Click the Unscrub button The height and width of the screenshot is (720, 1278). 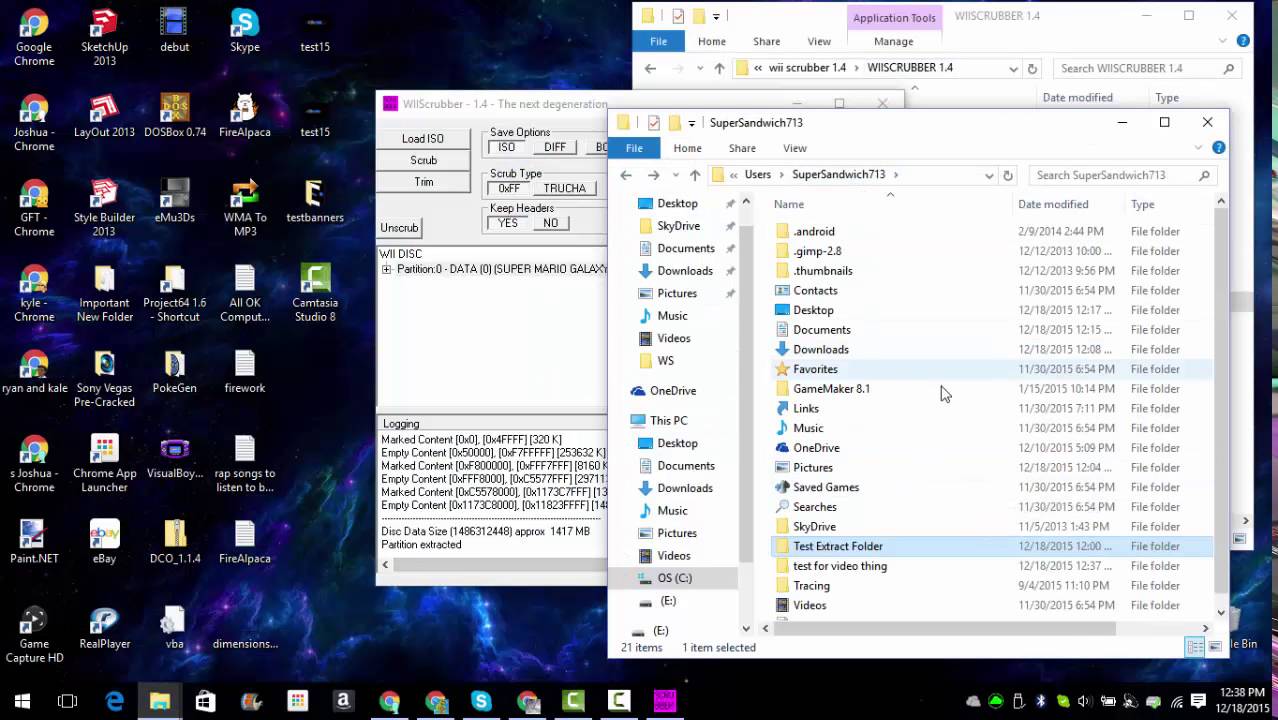(399, 228)
